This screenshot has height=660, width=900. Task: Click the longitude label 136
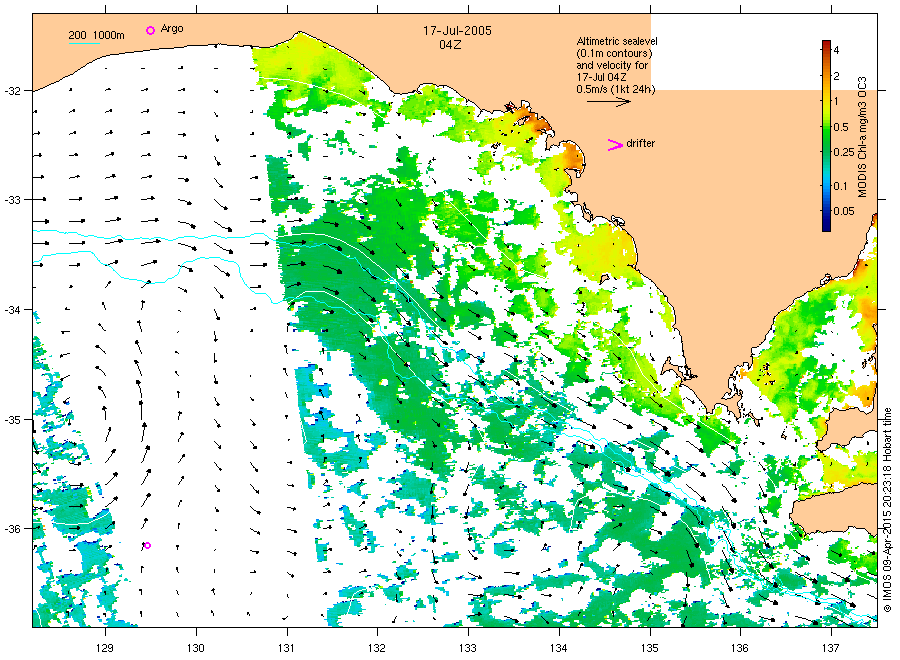click(740, 648)
